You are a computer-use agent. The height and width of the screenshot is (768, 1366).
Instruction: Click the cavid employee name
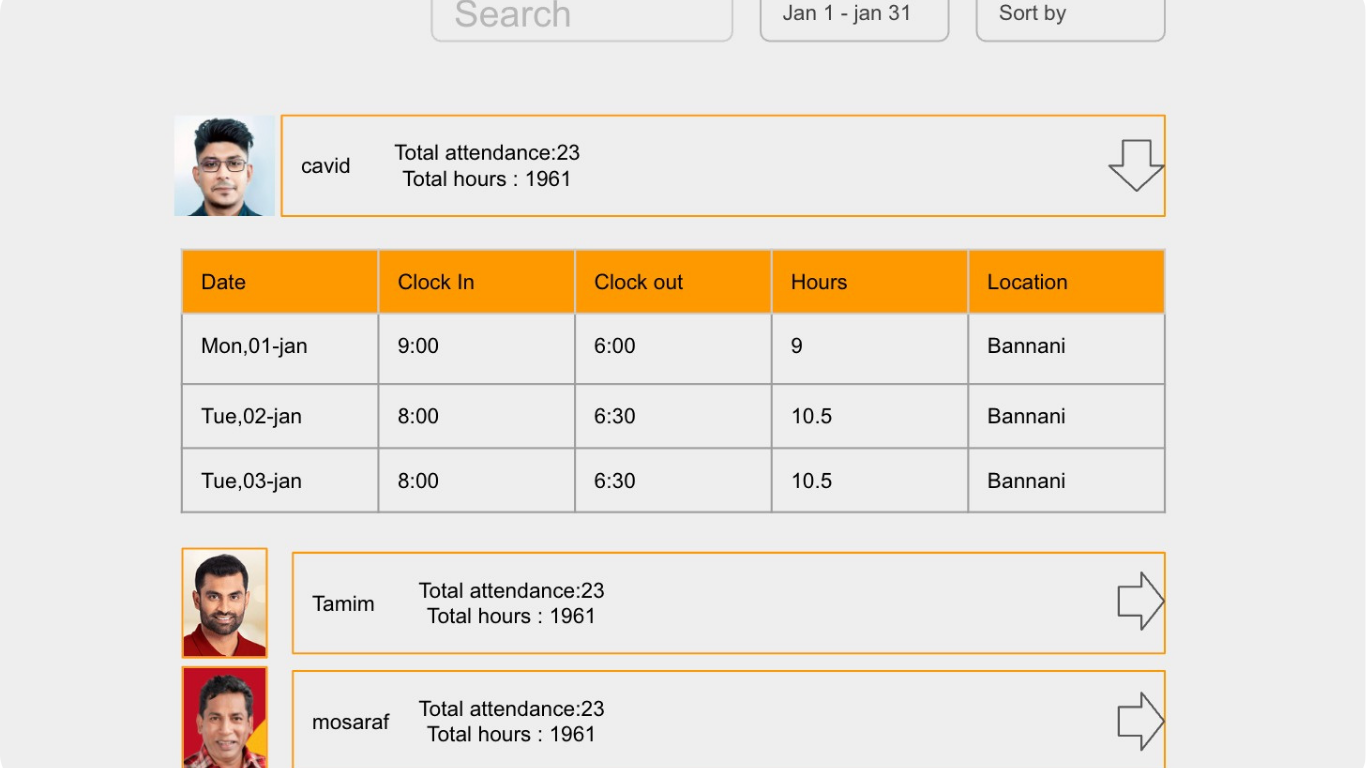click(326, 166)
